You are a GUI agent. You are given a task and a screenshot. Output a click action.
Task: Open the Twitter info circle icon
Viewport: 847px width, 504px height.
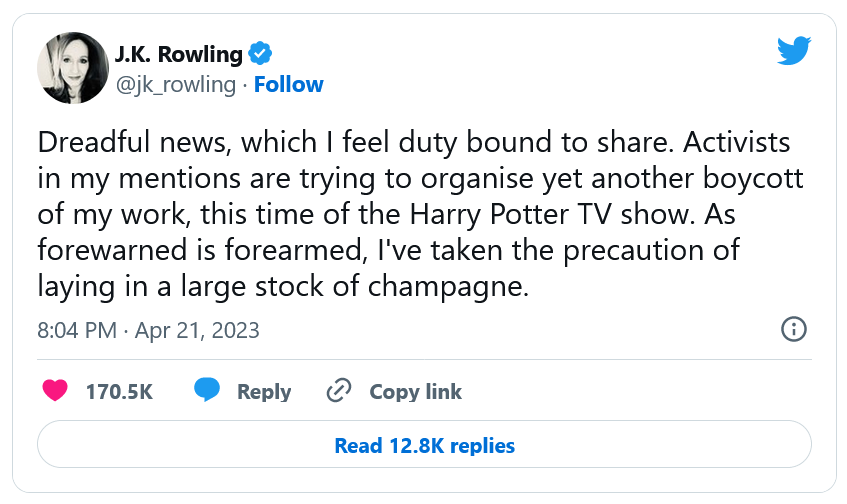click(793, 330)
